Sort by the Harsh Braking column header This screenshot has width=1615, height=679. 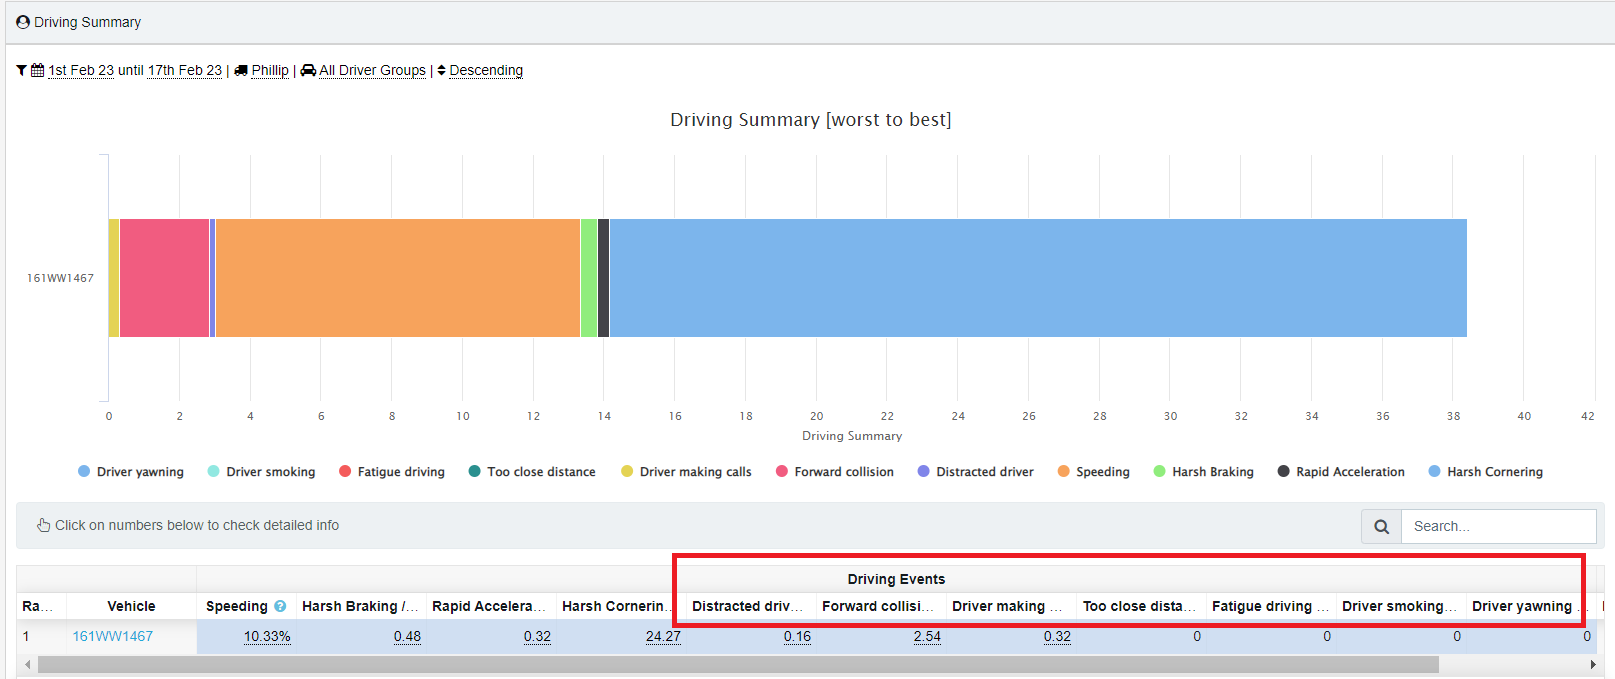click(362, 606)
